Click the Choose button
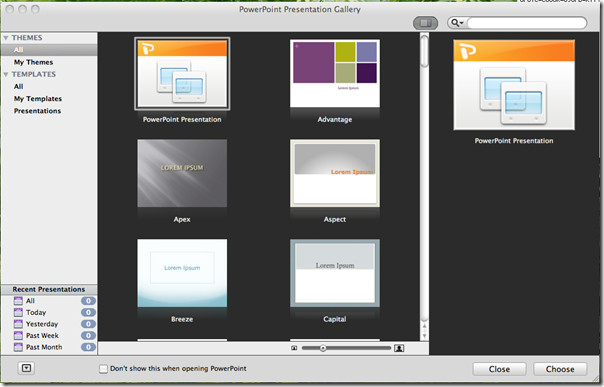This screenshot has height=387, width=604. (560, 369)
